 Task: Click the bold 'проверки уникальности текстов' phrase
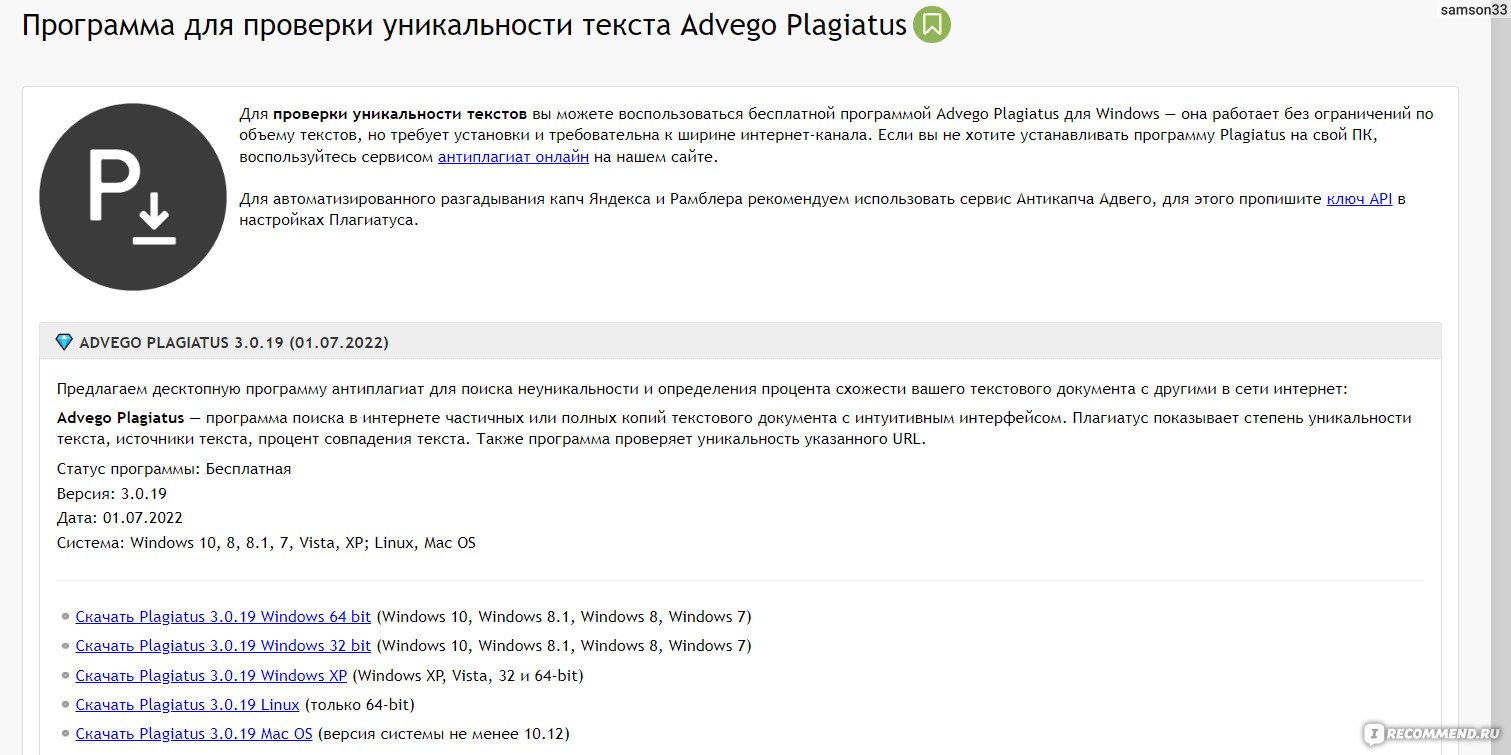click(400, 114)
